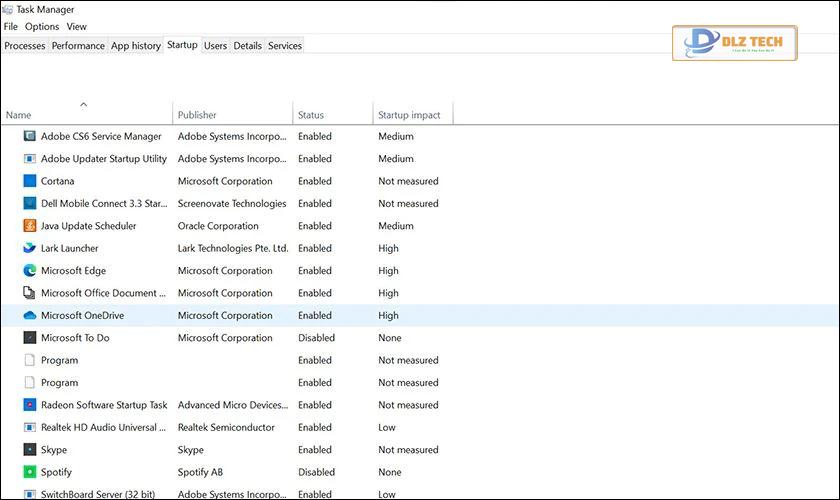
Task: Click the Enabled status of Microsoft Edge
Action: (315, 271)
